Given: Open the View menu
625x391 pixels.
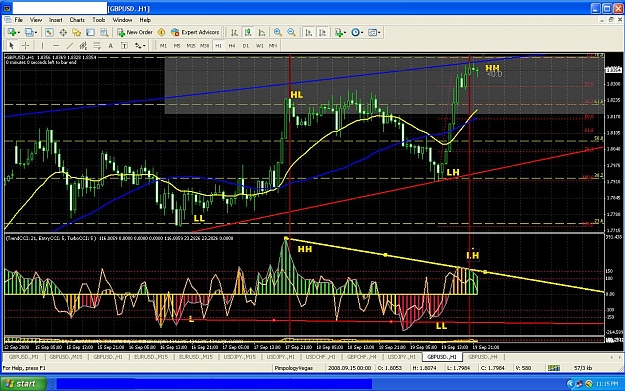Looking at the screenshot, I should 36,20.
